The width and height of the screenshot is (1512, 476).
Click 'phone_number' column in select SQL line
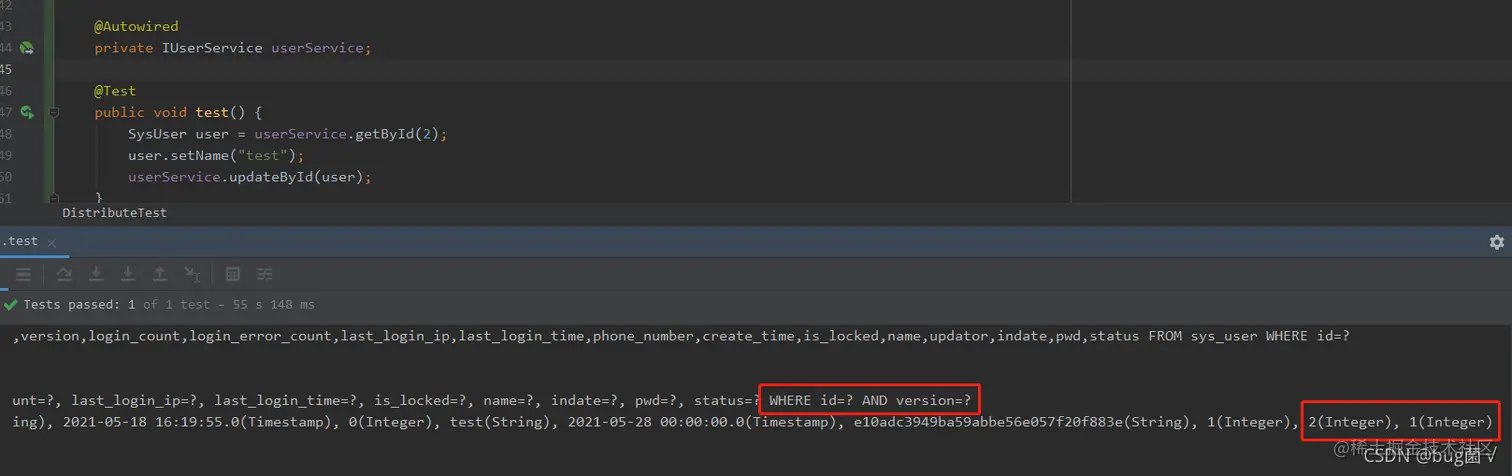[x=642, y=336]
